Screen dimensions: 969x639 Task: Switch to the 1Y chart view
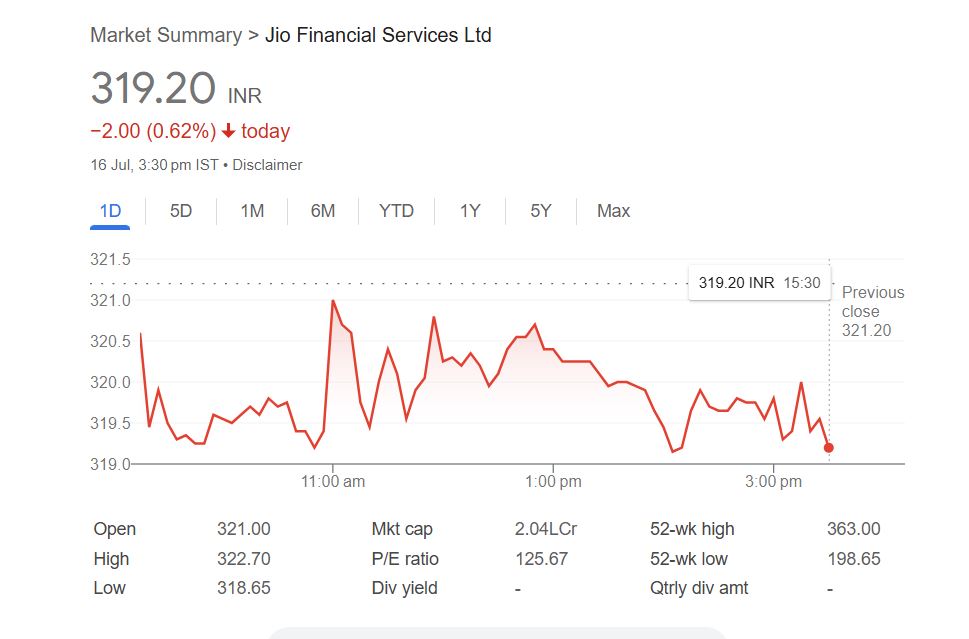pyautogui.click(x=470, y=211)
